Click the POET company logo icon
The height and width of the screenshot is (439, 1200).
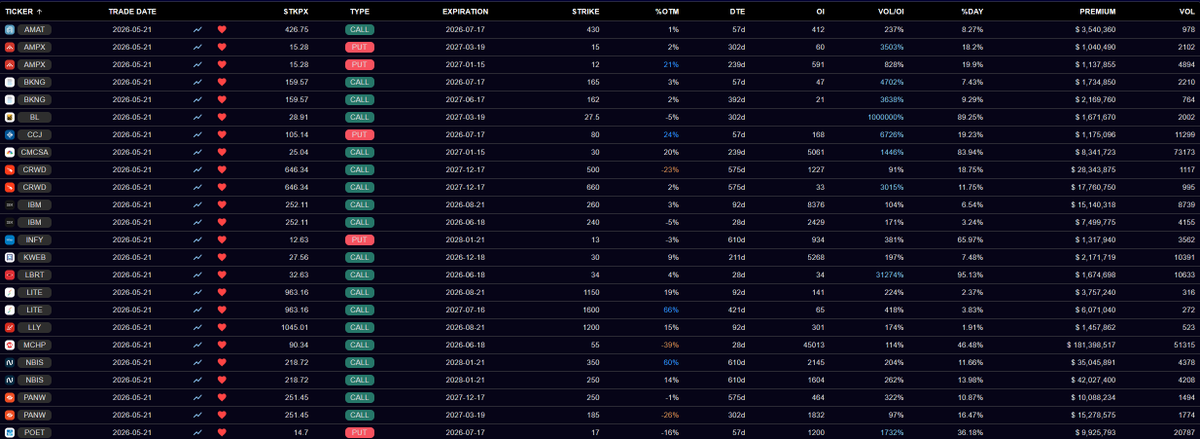(x=9, y=432)
